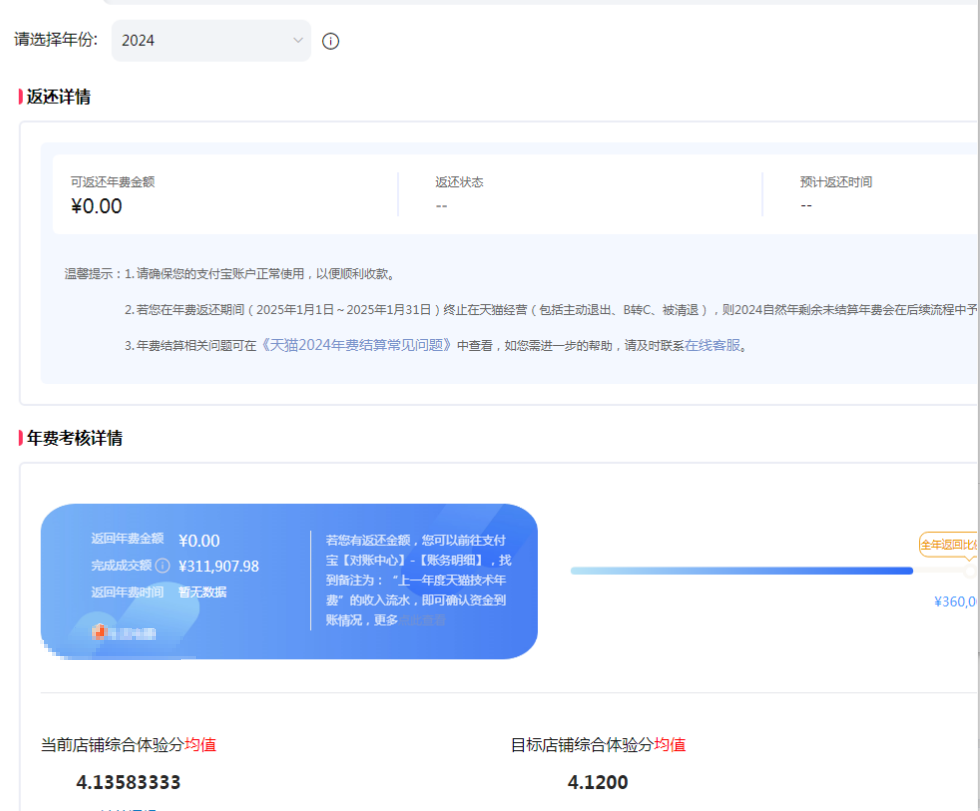This screenshot has height=811, width=980.
Task: Click the info icon next to 完成成交额
Action: (x=162, y=566)
